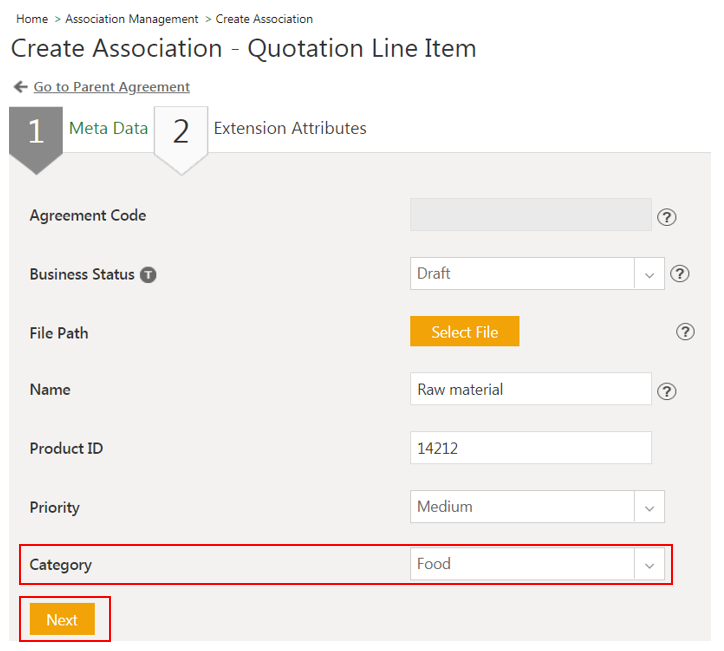Follow the Go to Parent Agreement link
This screenshot has width=724, height=651.
point(111,87)
